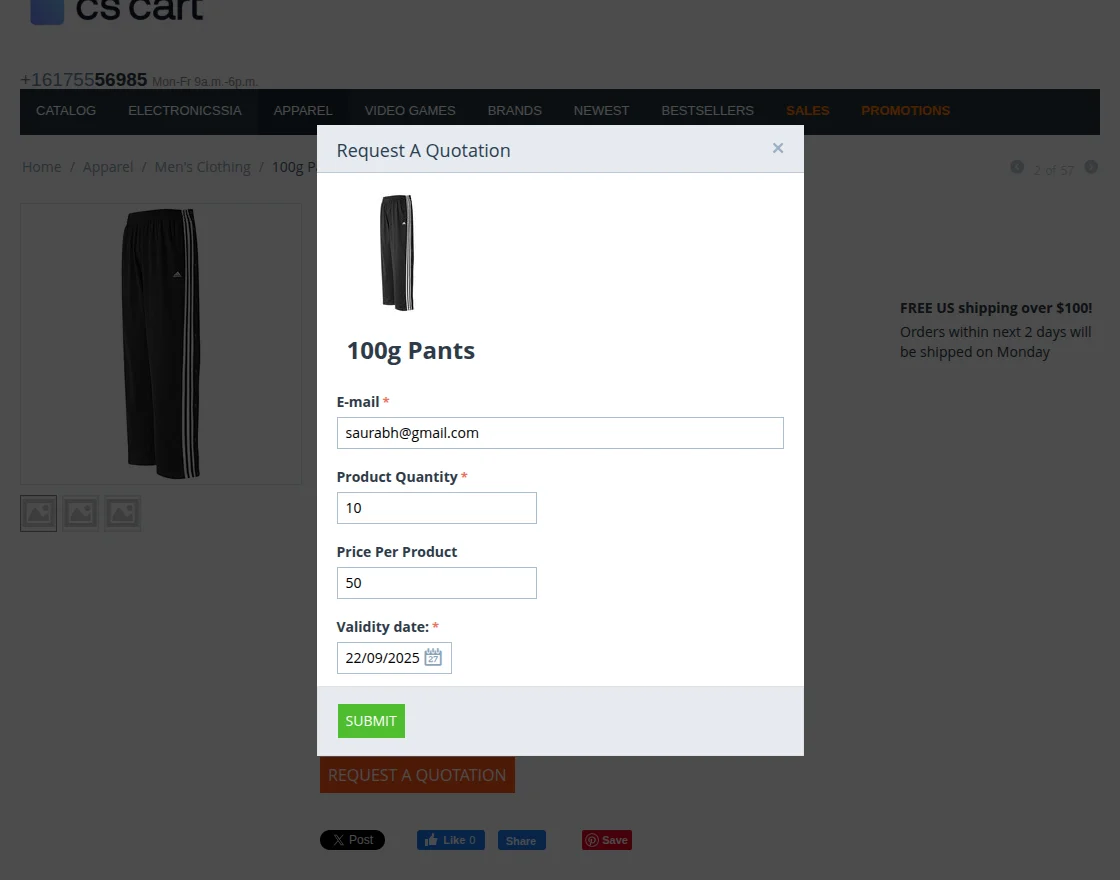Click the Price Per Product field
The width and height of the screenshot is (1120, 880).
437,583
